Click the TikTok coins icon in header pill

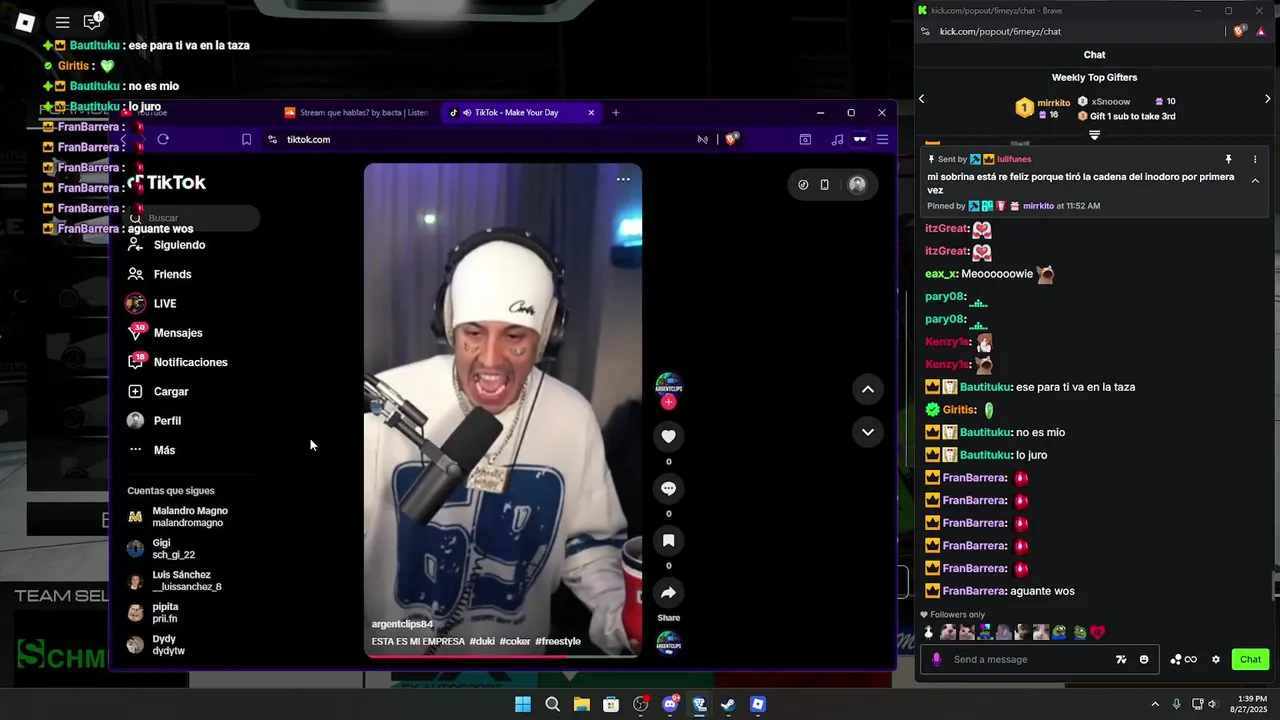tap(803, 184)
